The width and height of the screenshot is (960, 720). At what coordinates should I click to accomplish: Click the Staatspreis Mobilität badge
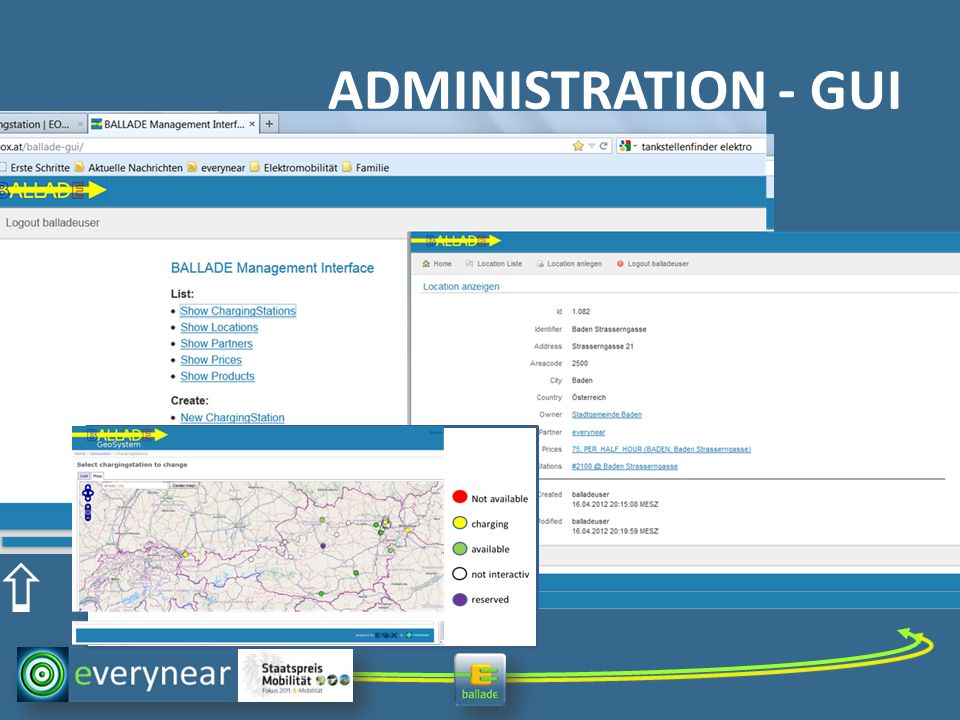(x=296, y=675)
